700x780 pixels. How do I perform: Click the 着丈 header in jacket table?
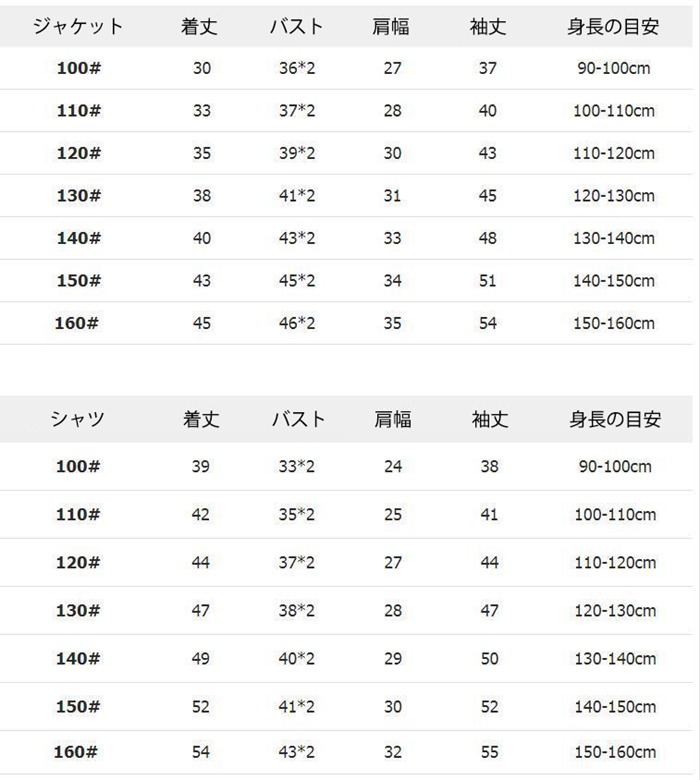202,27
